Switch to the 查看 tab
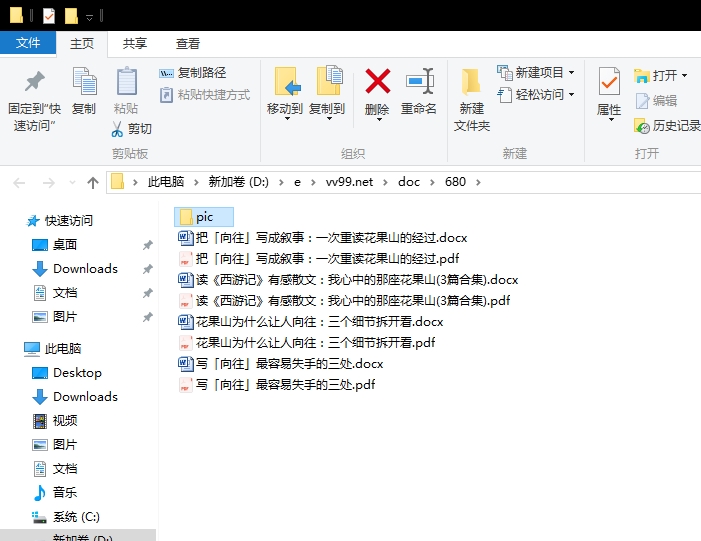 (187, 43)
